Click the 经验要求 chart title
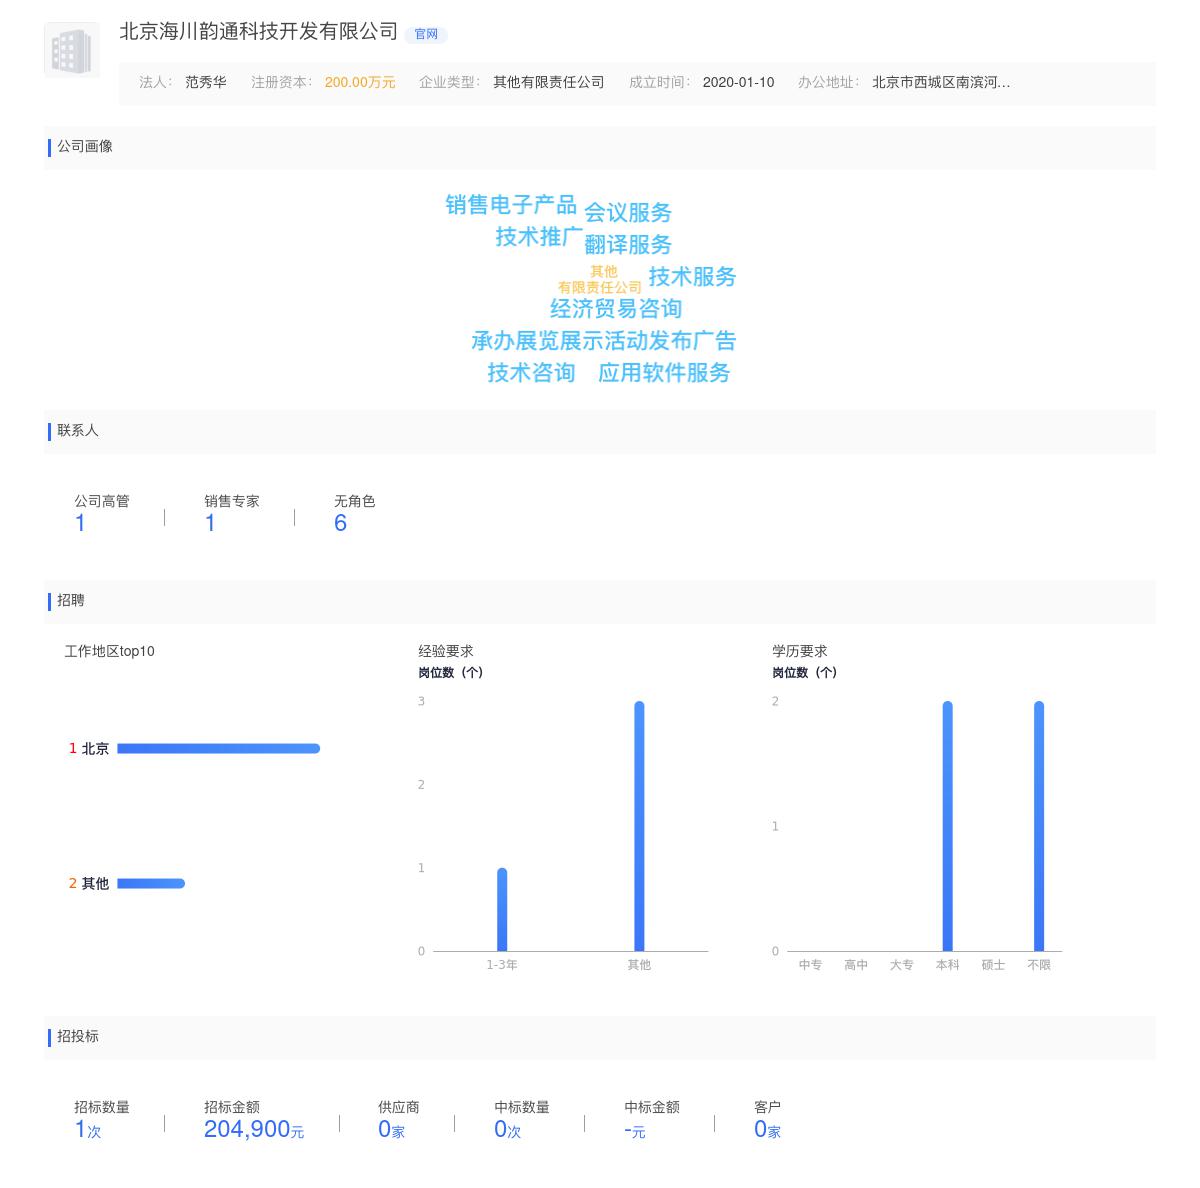 click(446, 651)
